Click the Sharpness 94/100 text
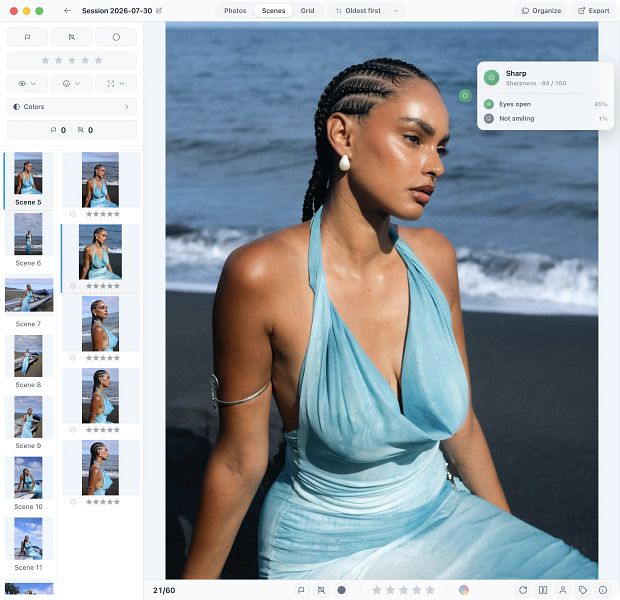The width and height of the screenshot is (620, 600). pos(536,83)
